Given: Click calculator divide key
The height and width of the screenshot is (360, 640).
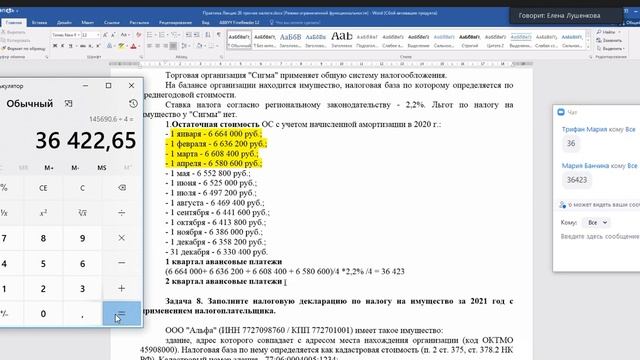Looking at the screenshot, I should (x=122, y=213).
